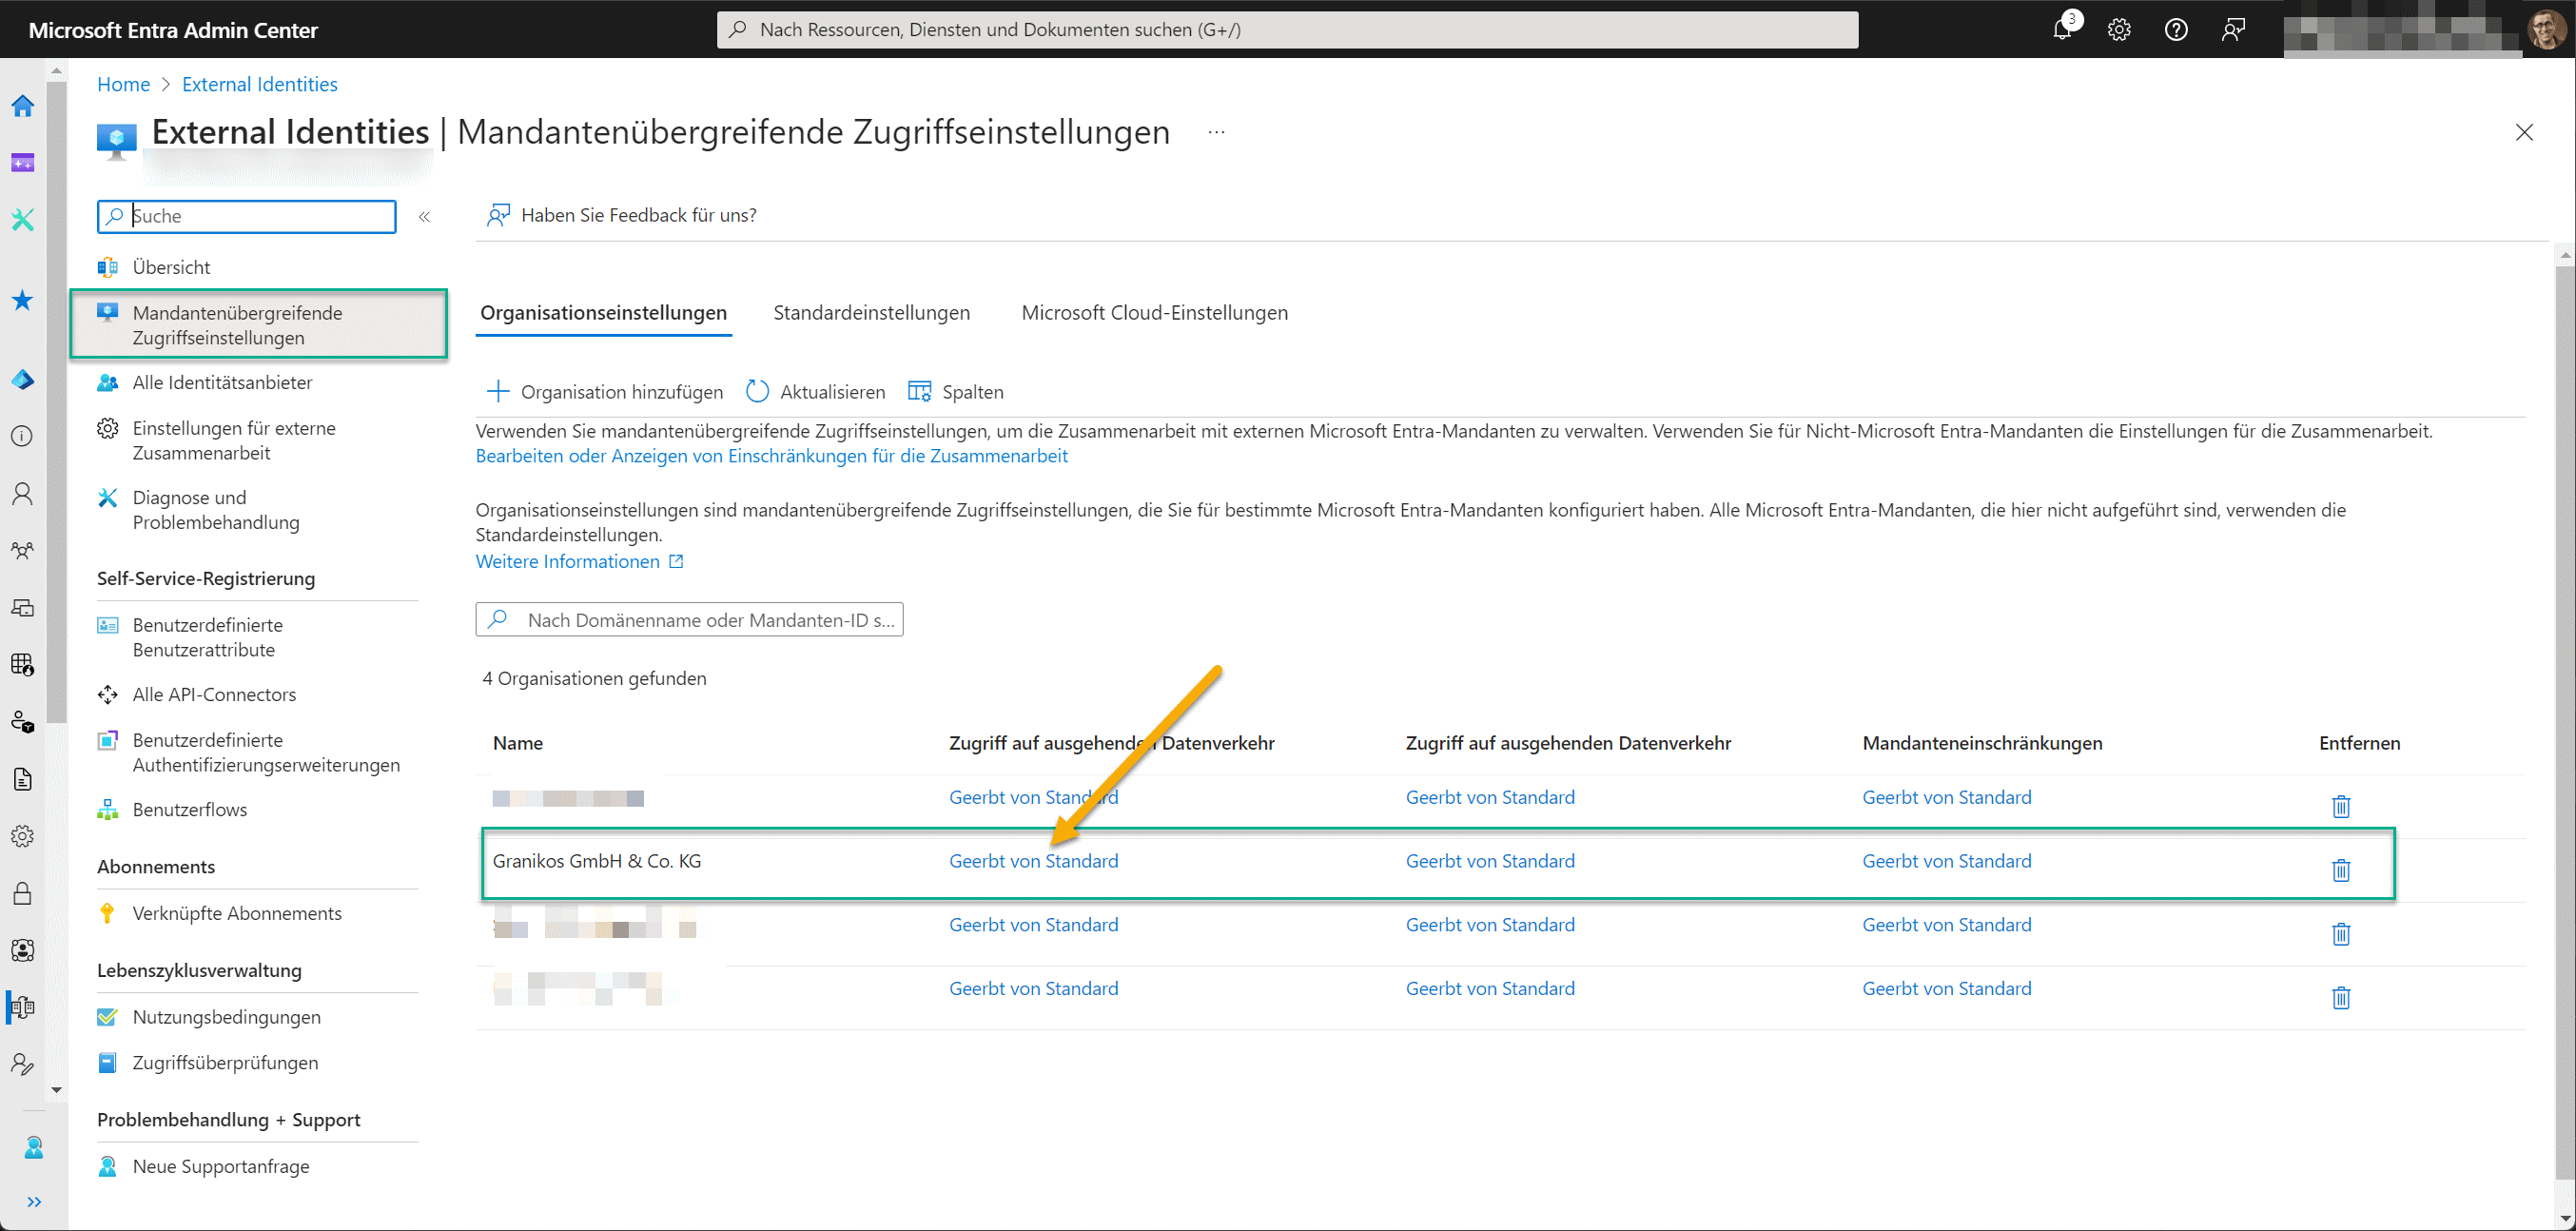2576x1231 pixels.
Task: Open Granikos inbound access Geerbt von Standard link
Action: 1033,861
